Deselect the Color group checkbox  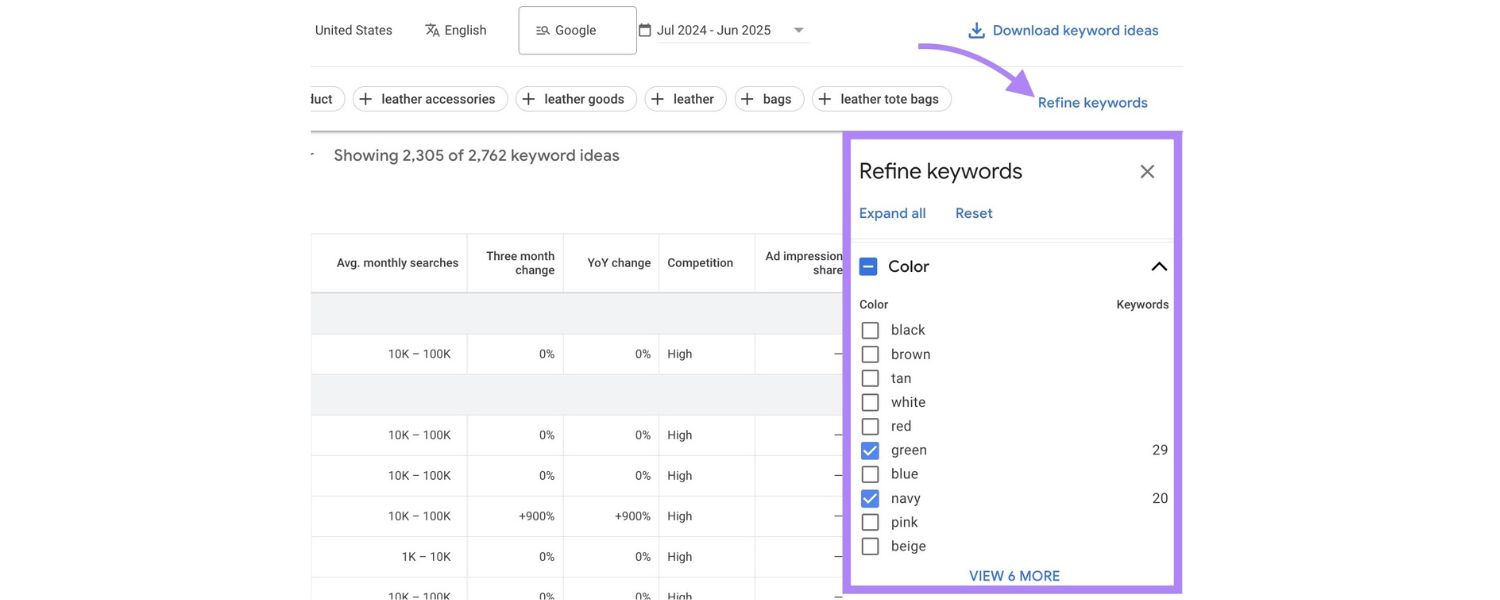[x=868, y=267]
